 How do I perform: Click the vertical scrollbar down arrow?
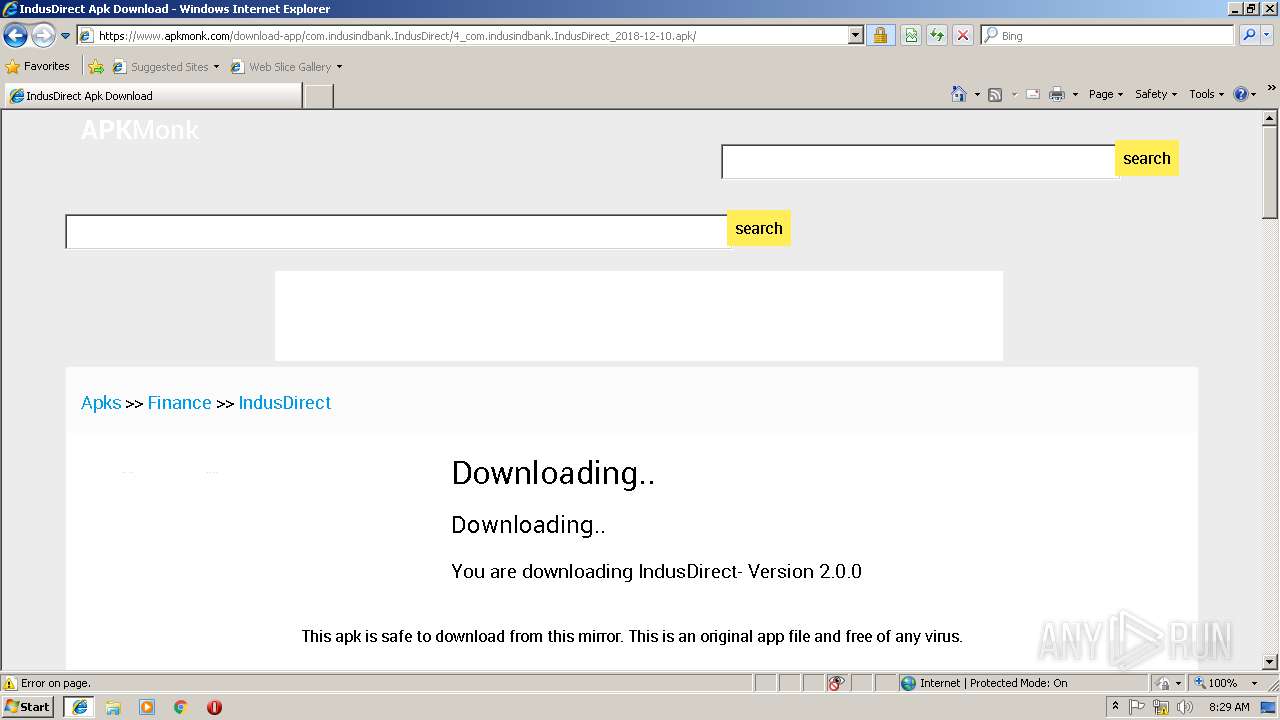pos(1270,662)
